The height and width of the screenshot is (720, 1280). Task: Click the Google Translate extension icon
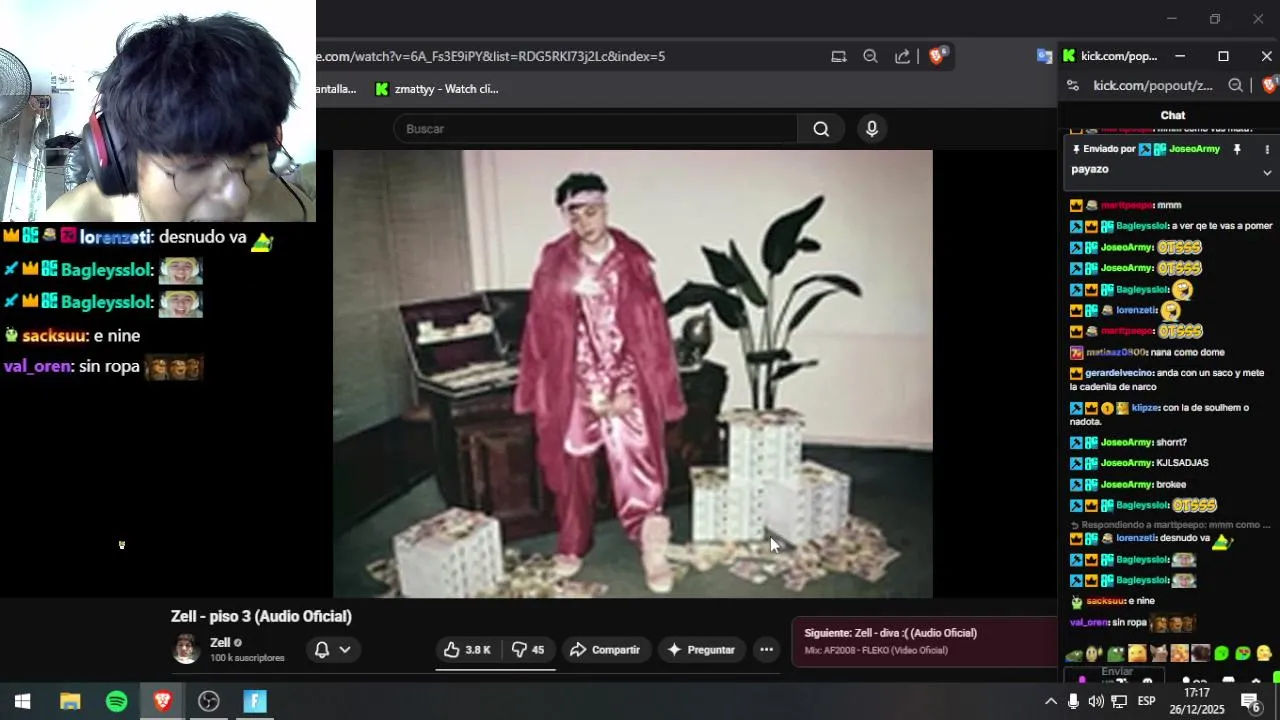tap(1045, 57)
